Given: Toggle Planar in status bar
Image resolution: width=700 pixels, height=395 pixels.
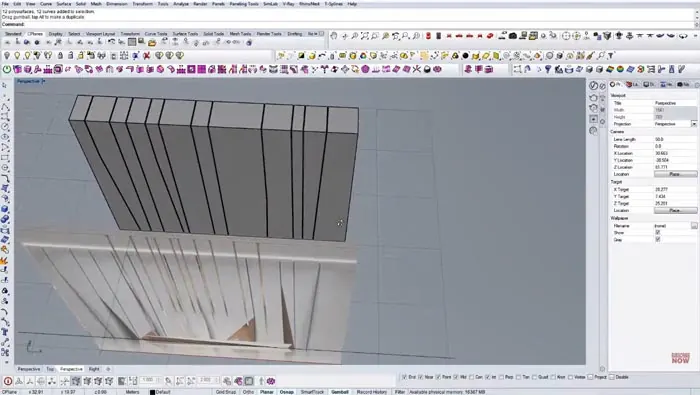Looking at the screenshot, I should (x=267, y=392).
